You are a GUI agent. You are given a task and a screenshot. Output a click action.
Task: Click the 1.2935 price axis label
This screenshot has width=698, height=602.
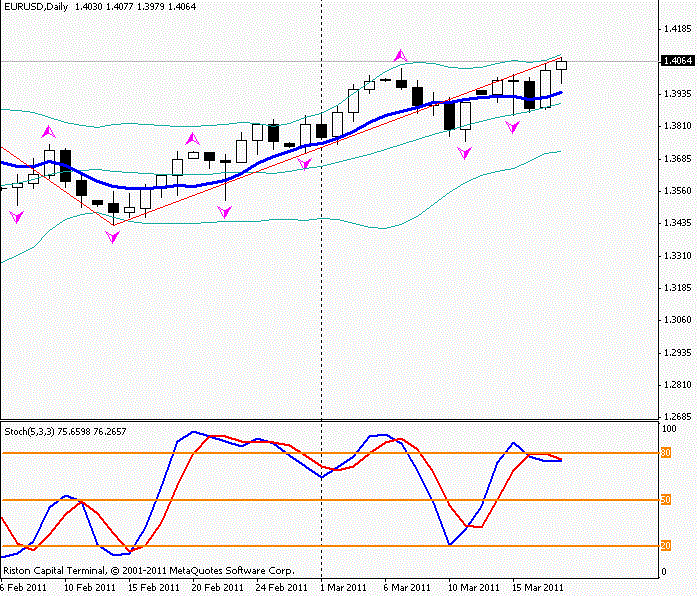(x=678, y=353)
